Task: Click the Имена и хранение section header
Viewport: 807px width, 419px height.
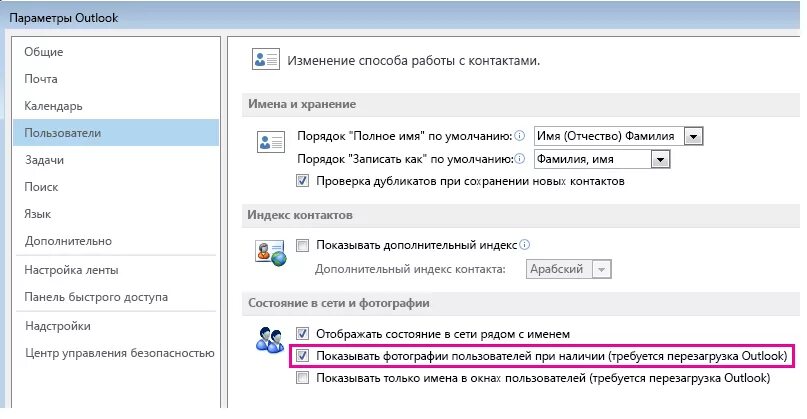Action: coord(302,104)
